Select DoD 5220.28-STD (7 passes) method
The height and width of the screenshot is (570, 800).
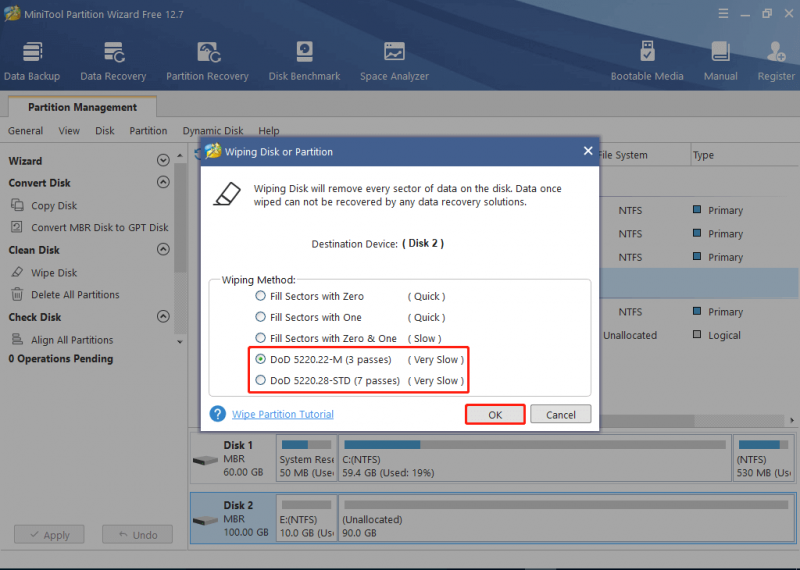pyautogui.click(x=260, y=380)
